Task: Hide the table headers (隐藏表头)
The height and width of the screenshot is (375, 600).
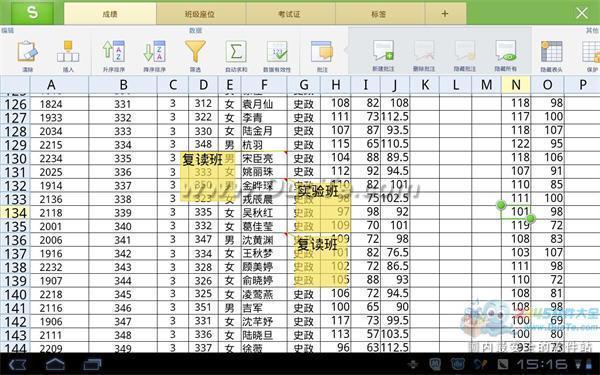Action: (551, 56)
